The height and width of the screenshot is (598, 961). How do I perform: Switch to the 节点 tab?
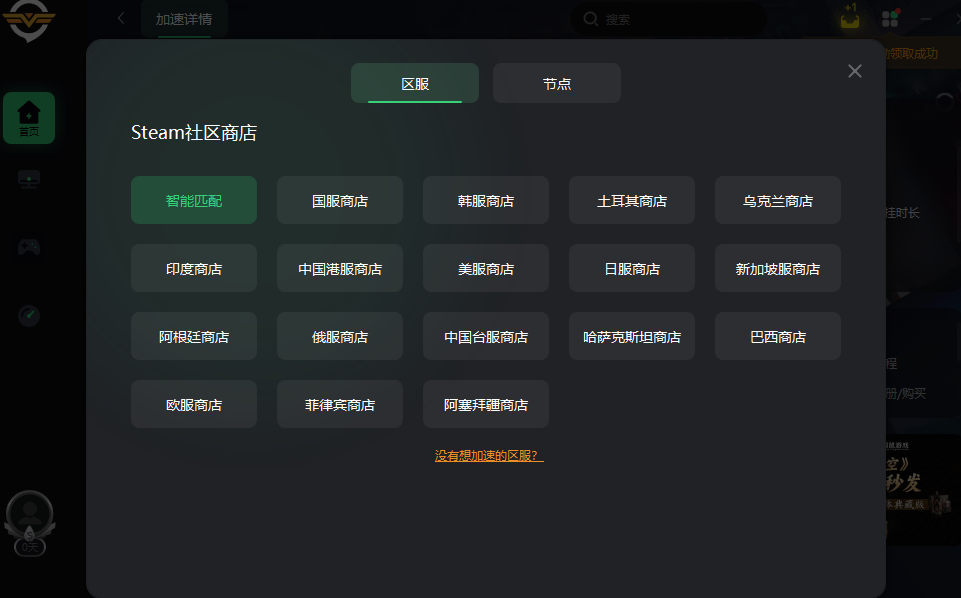click(x=556, y=83)
